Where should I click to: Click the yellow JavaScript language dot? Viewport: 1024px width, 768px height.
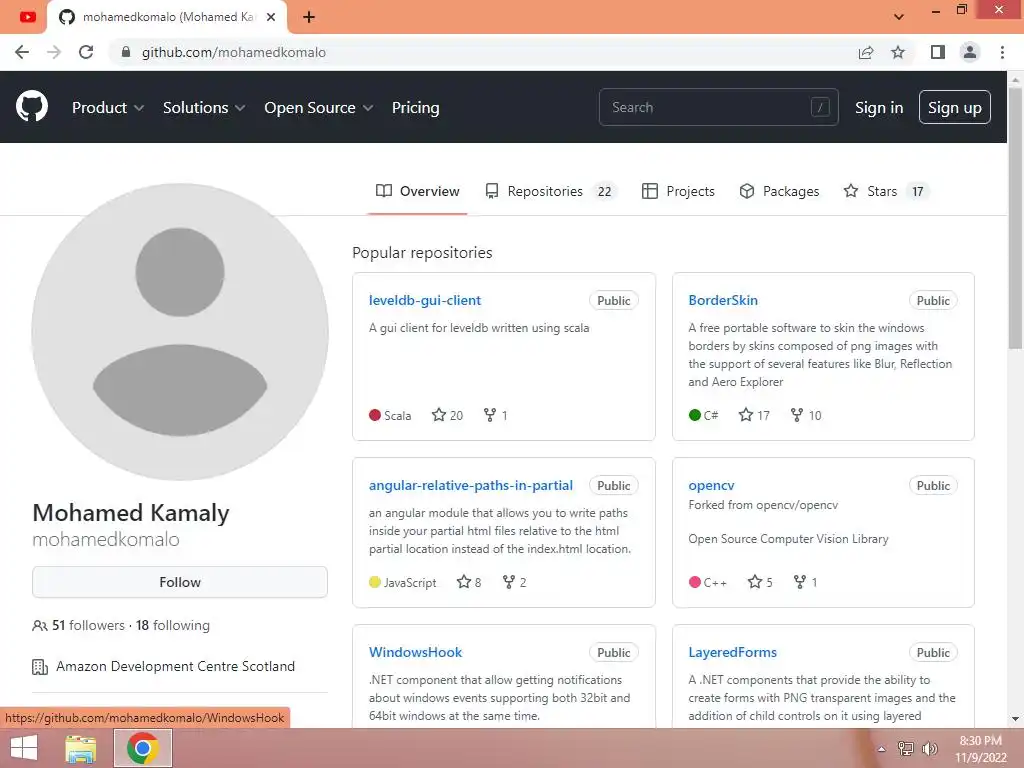click(x=375, y=582)
